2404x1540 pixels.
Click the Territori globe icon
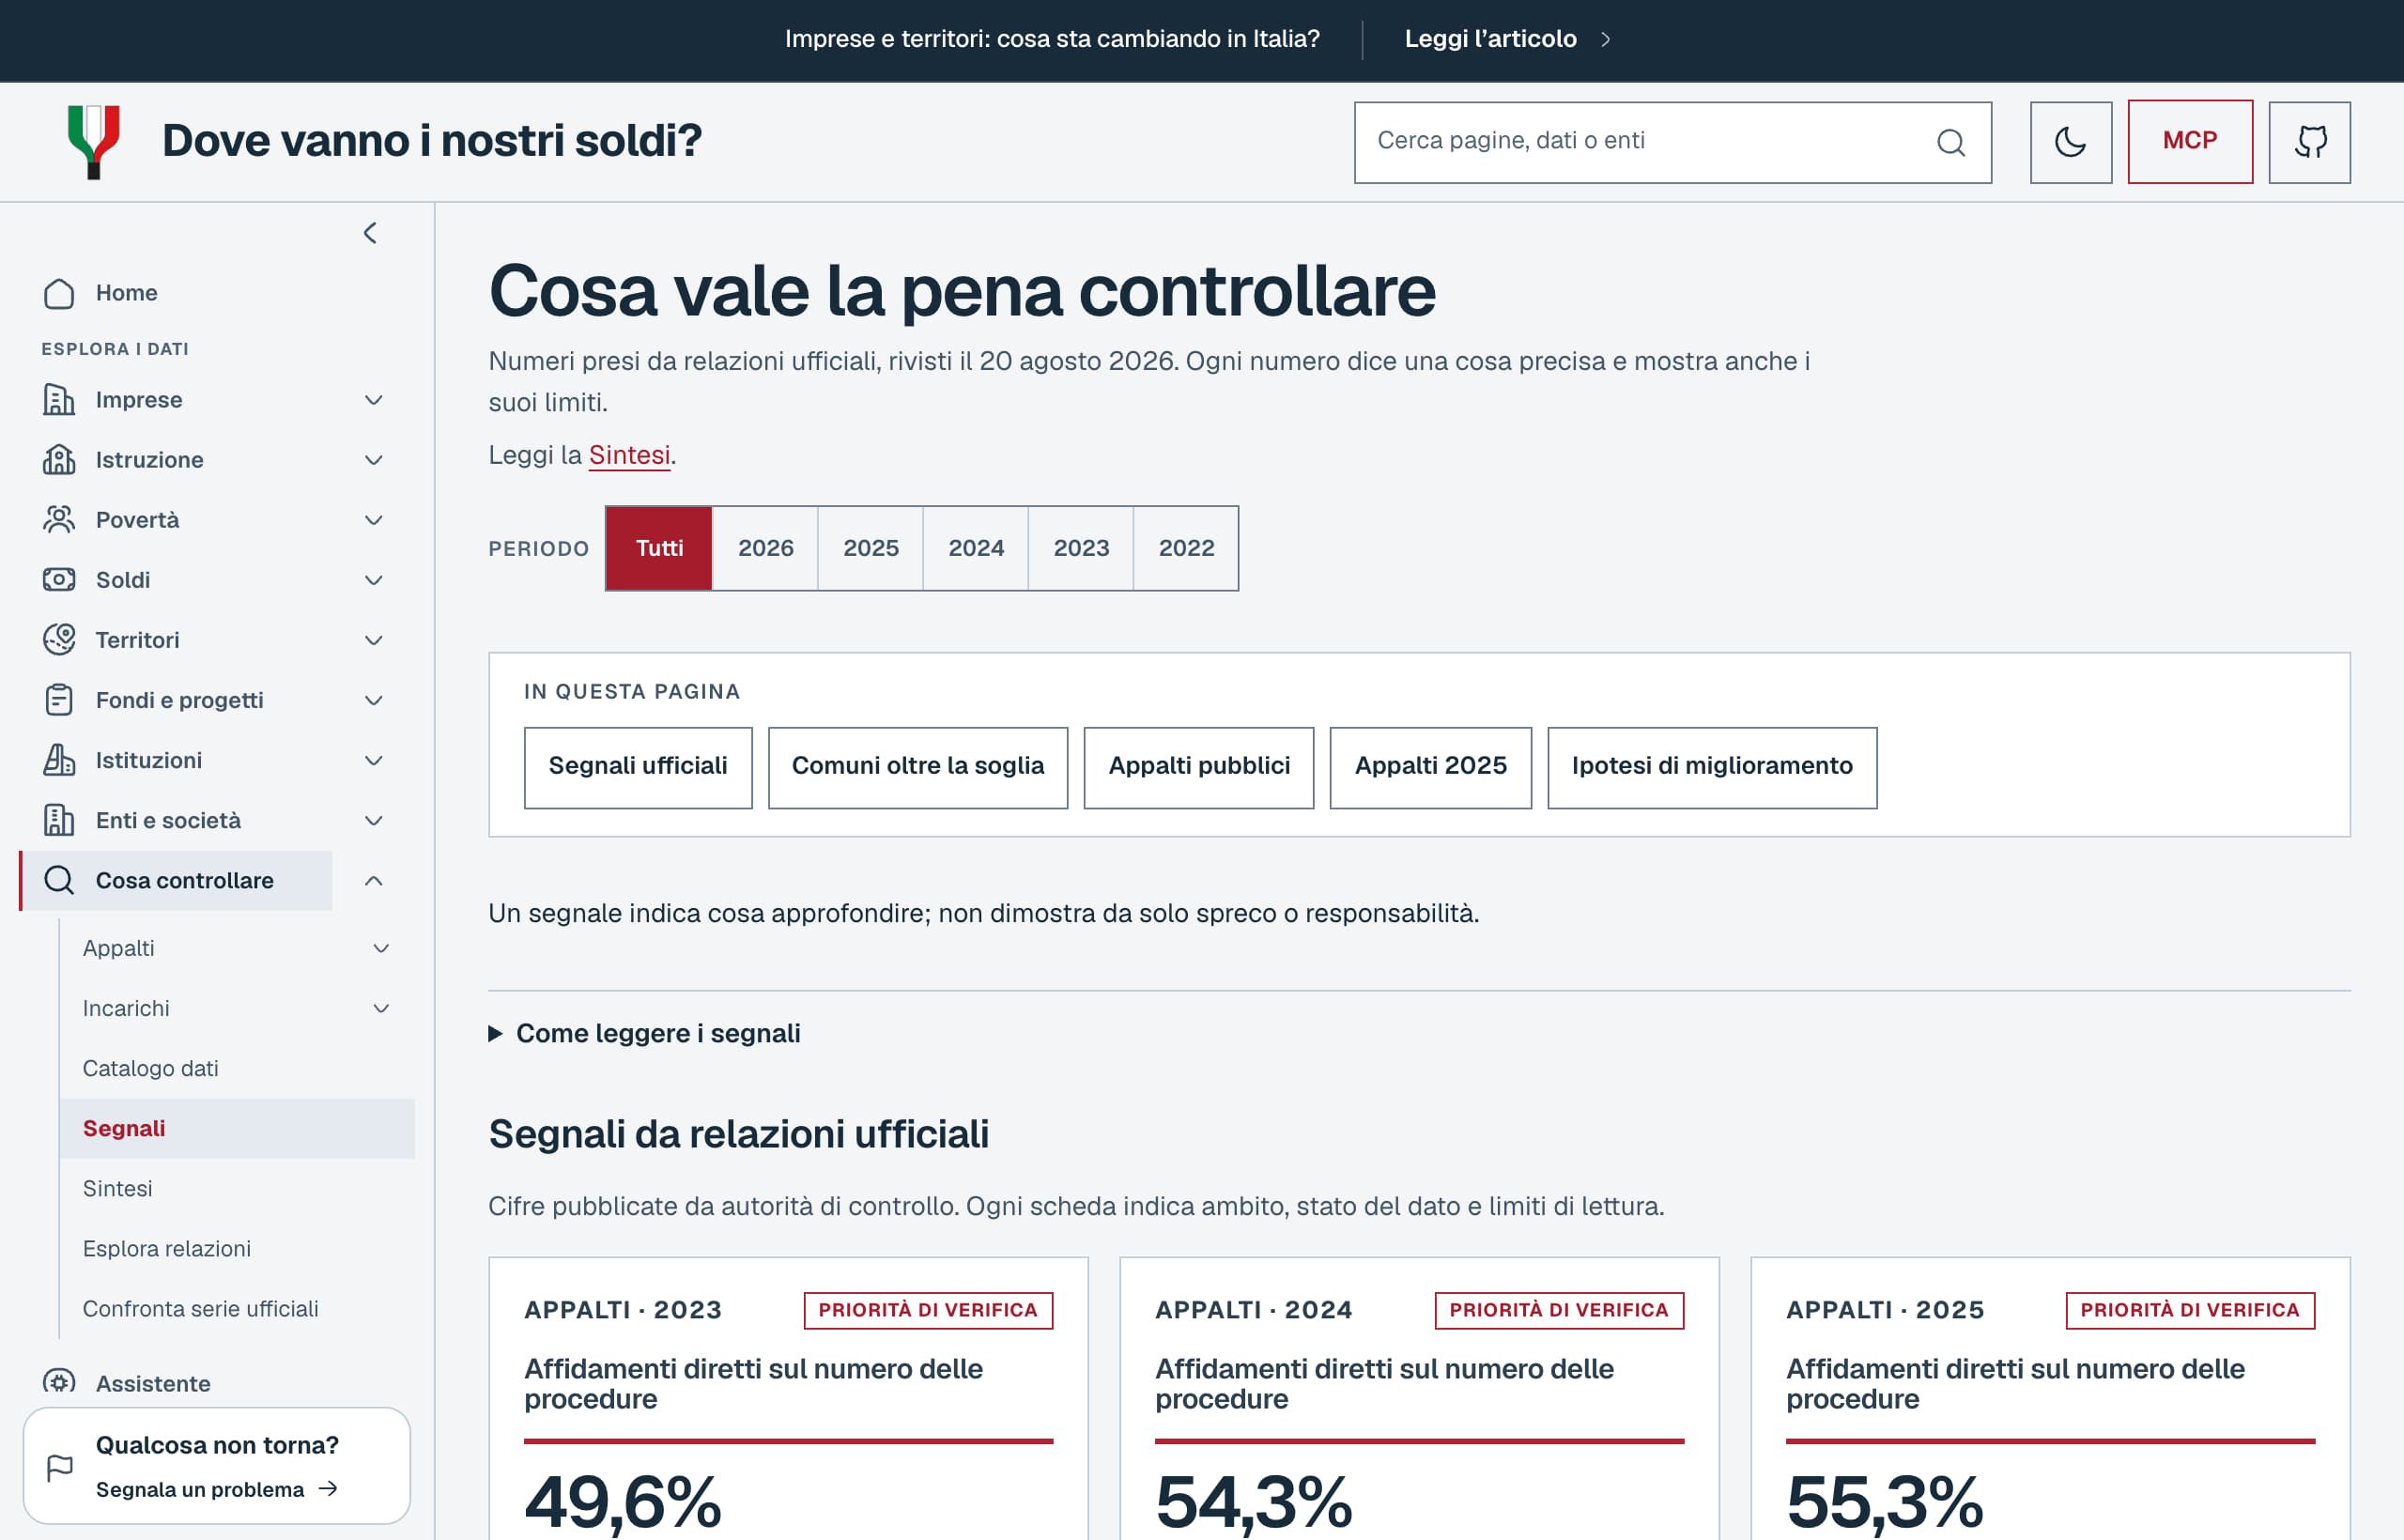coord(59,640)
